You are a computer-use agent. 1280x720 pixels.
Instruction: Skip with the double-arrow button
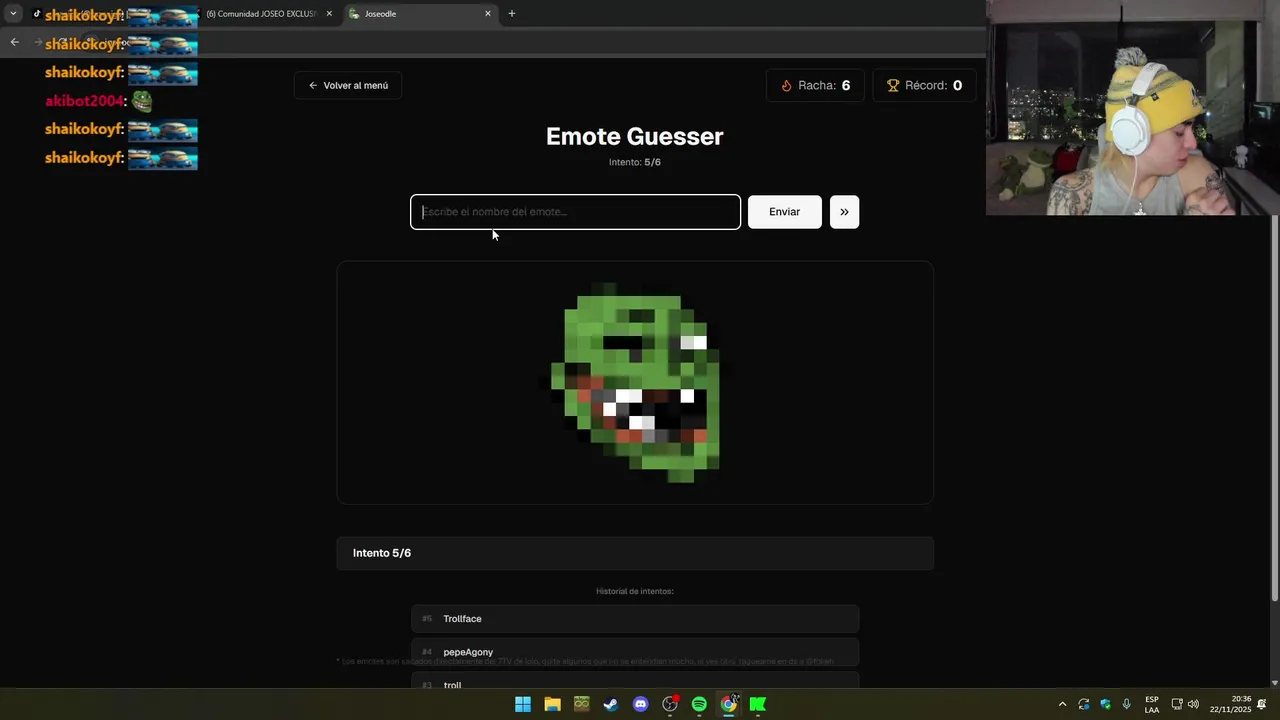coord(844,212)
